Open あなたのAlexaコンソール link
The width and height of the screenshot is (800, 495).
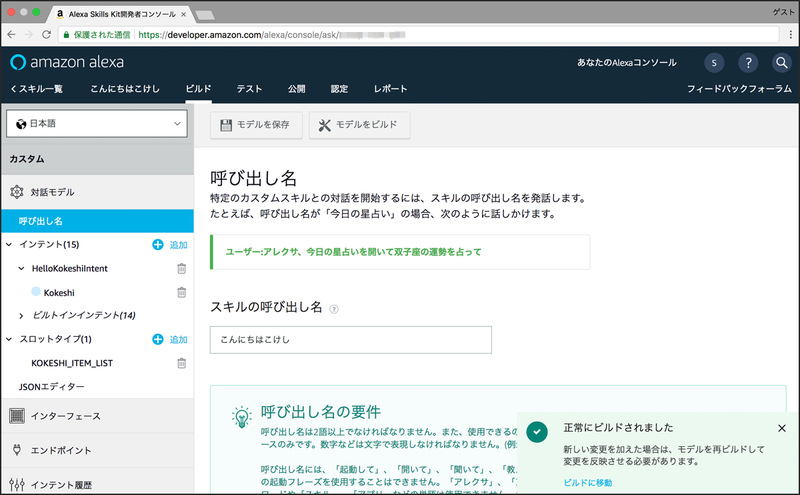(x=627, y=63)
